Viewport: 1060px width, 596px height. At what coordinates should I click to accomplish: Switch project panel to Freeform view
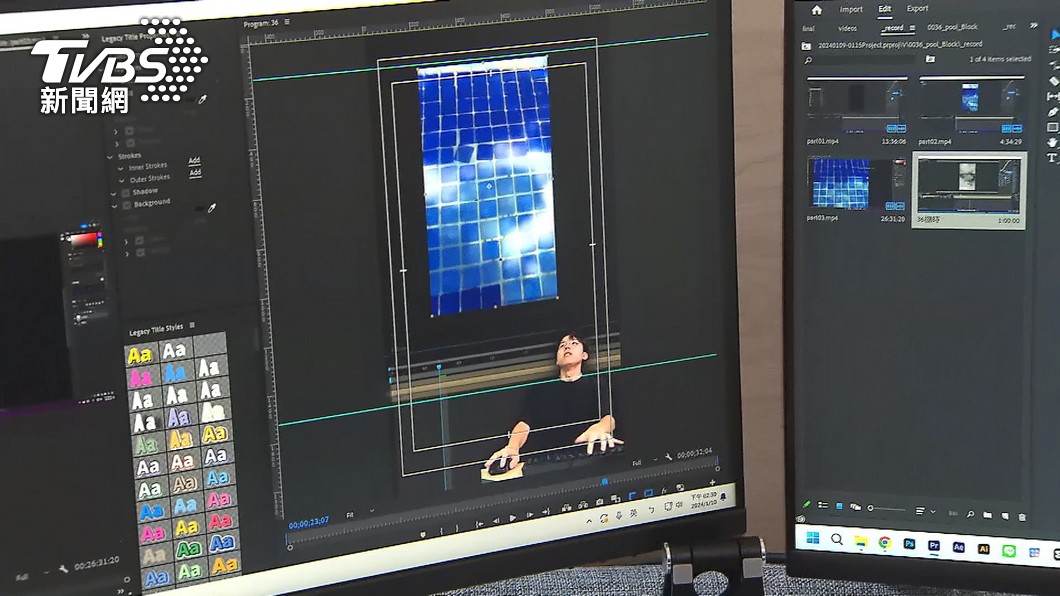click(855, 507)
